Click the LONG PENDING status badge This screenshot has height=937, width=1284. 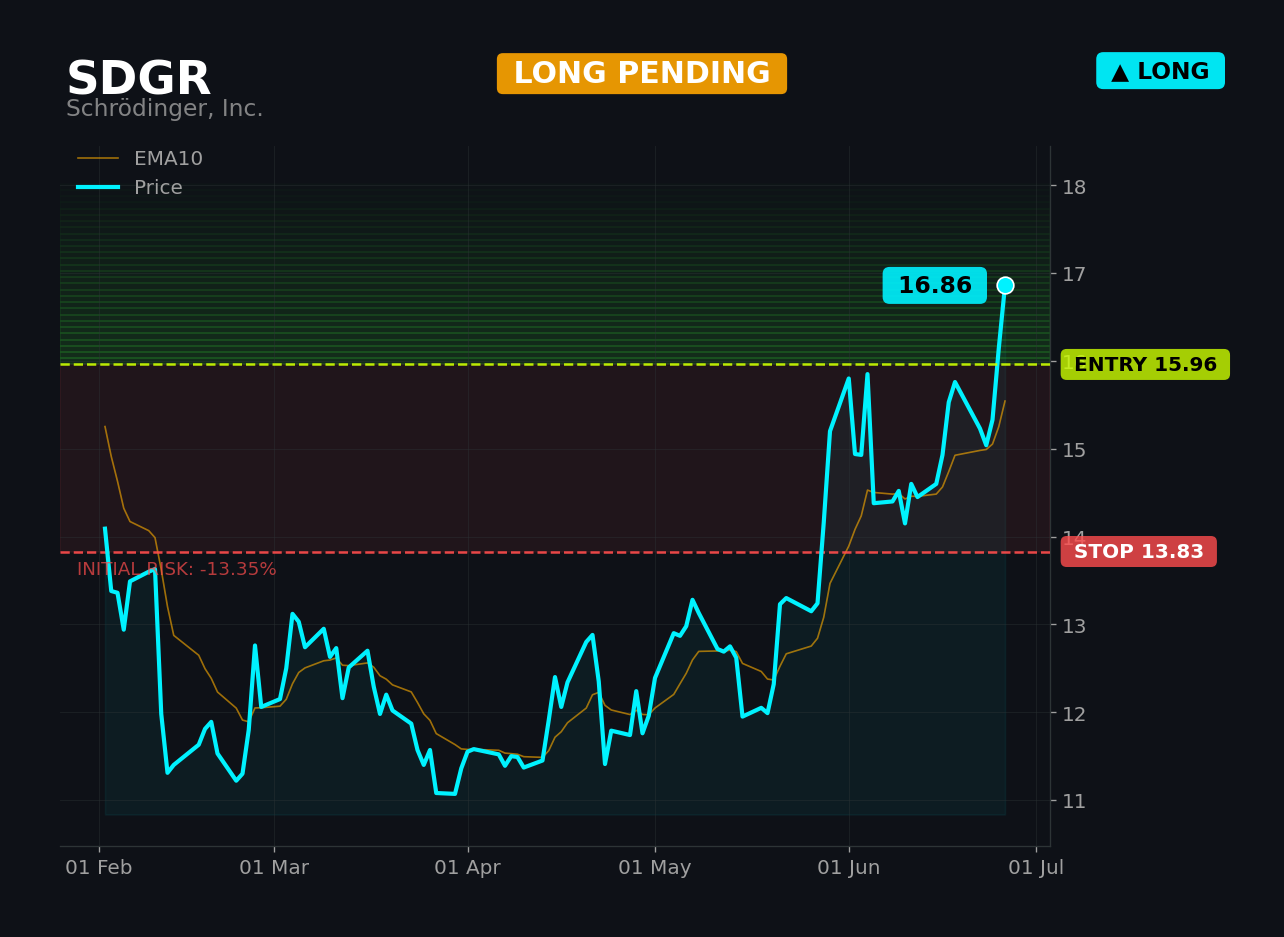click(x=642, y=74)
